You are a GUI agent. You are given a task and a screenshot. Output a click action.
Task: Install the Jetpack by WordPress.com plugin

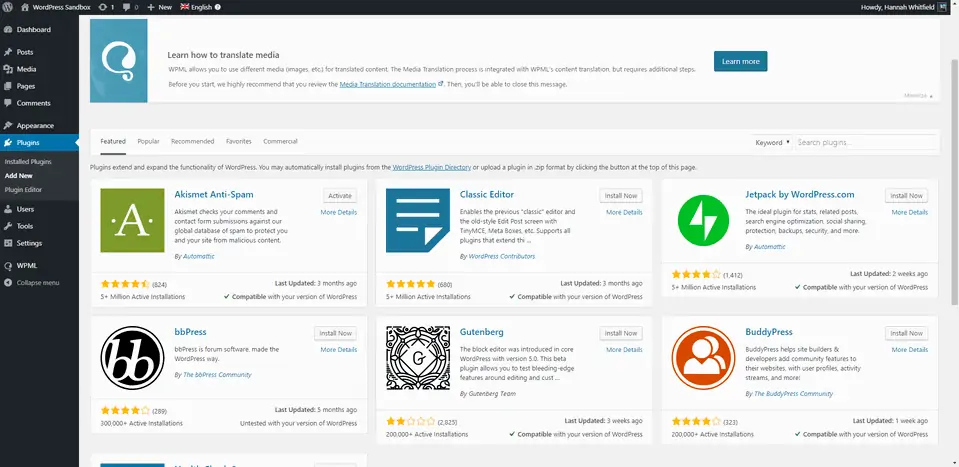point(906,196)
